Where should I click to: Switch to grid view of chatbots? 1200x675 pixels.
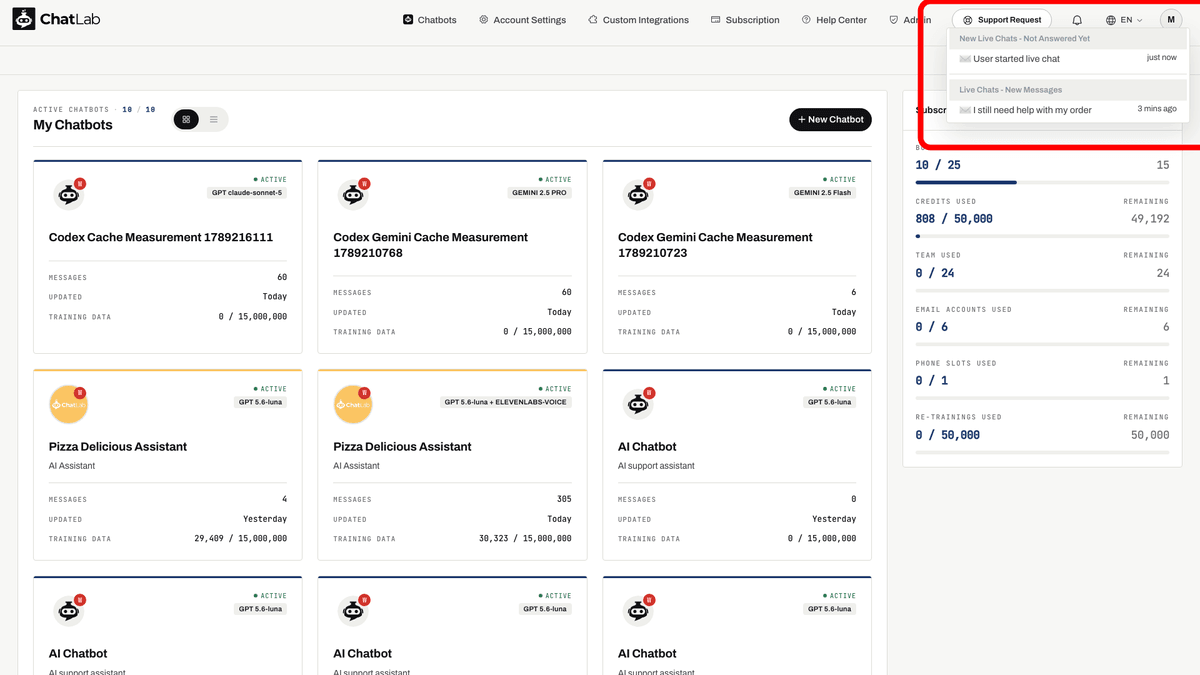[x=186, y=120]
